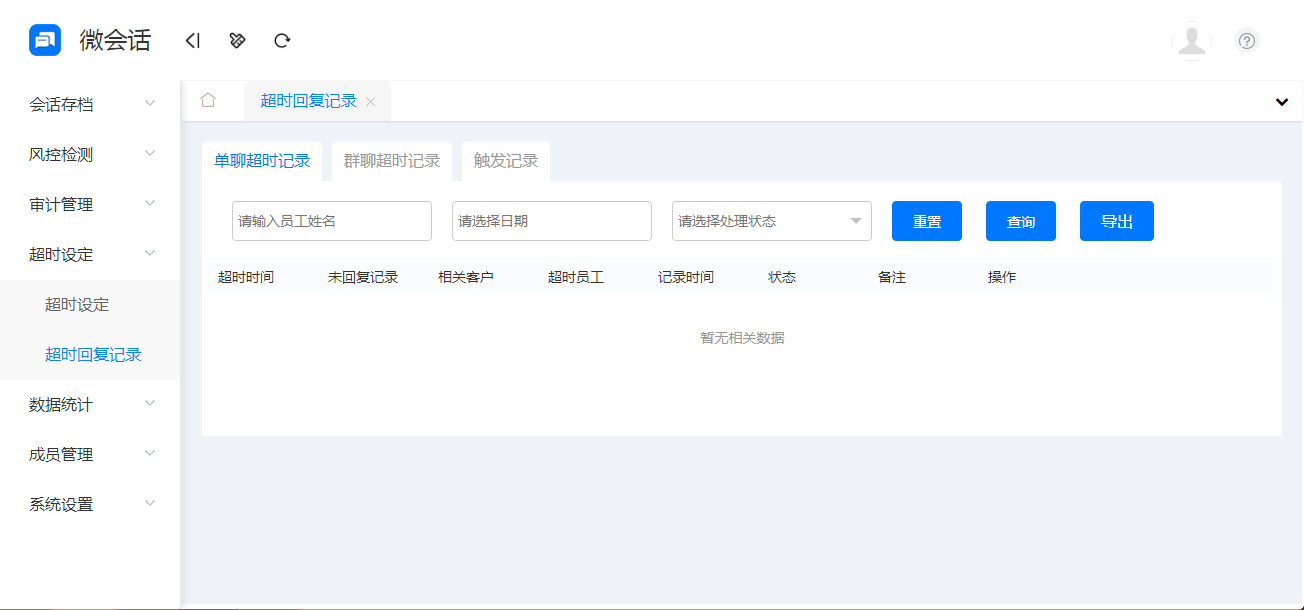Click the 查询 search button
1304x610 pixels.
pos(1020,221)
